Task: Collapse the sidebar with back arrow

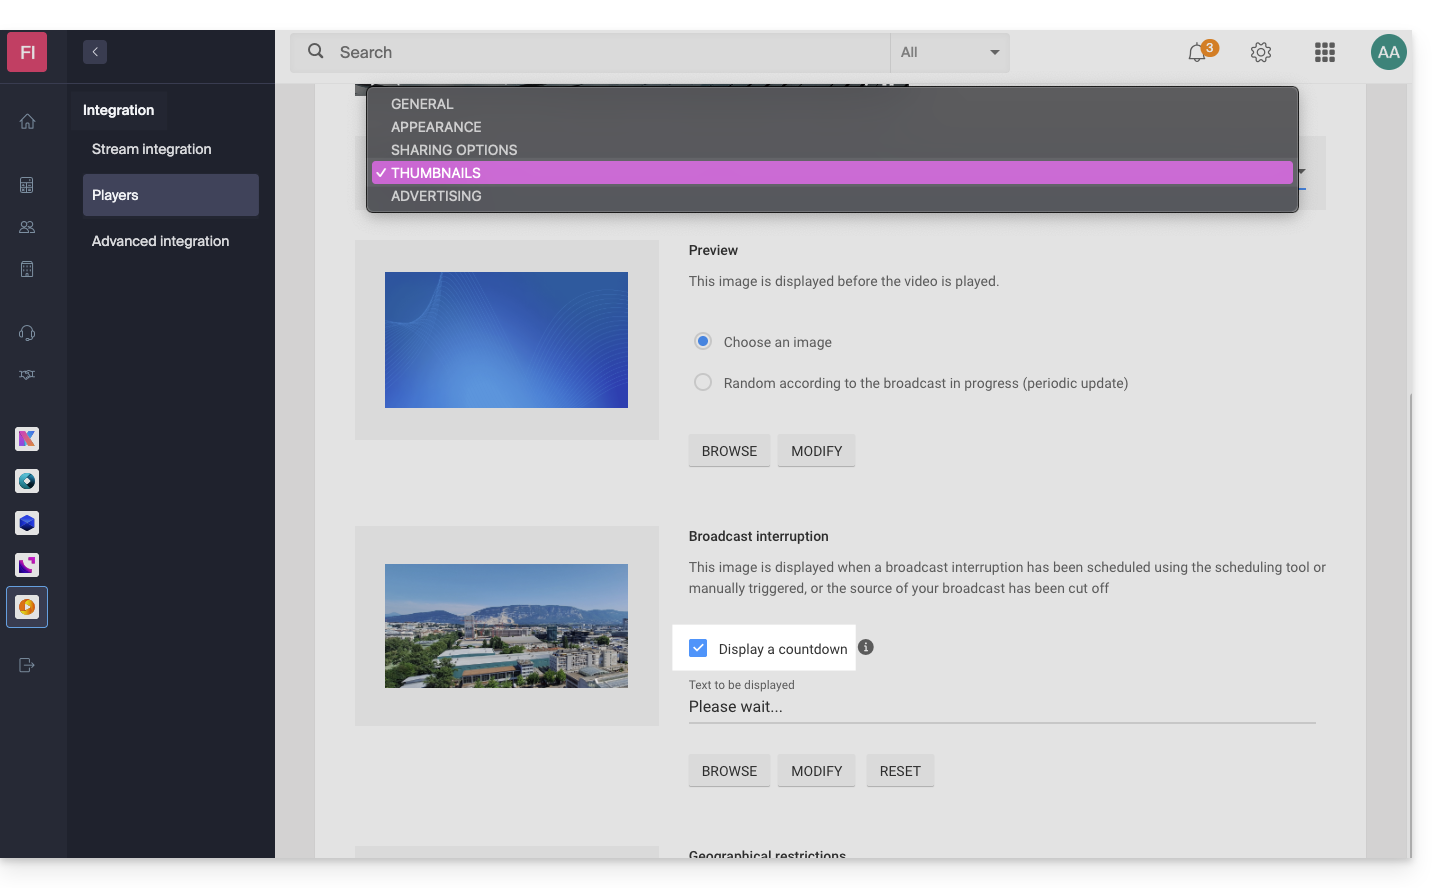Action: [x=95, y=52]
